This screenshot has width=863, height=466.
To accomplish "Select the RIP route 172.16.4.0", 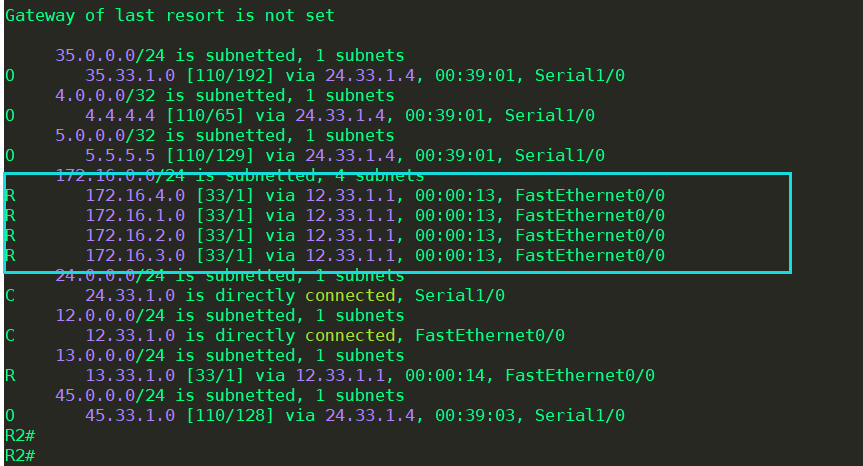I will (335, 195).
